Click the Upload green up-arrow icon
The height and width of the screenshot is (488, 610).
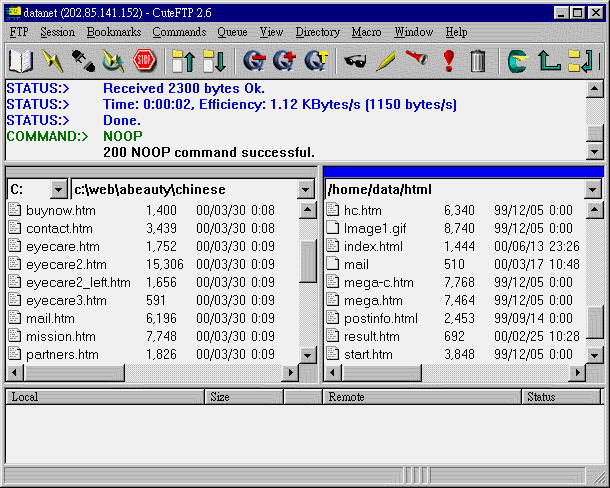[x=183, y=61]
